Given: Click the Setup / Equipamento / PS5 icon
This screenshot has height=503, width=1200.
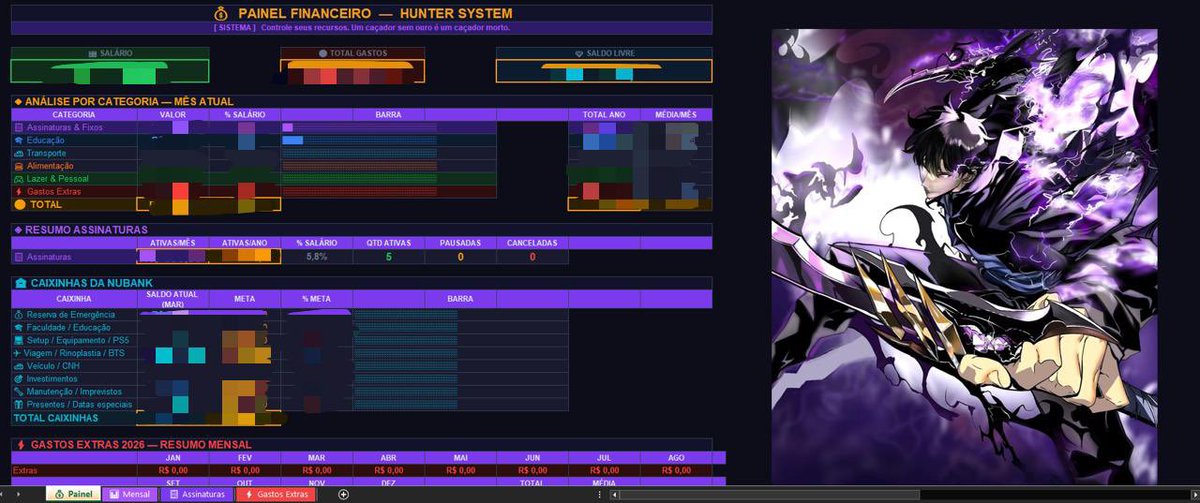Looking at the screenshot, I should (18, 341).
